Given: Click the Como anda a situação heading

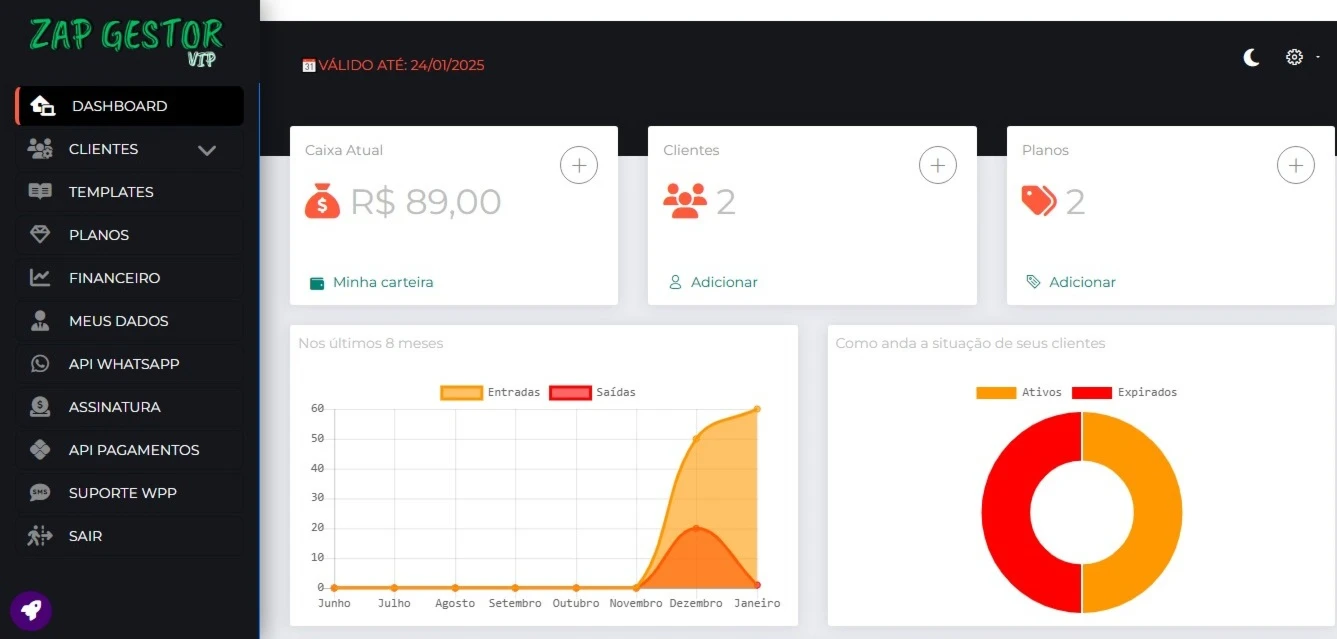Looking at the screenshot, I should tap(970, 344).
